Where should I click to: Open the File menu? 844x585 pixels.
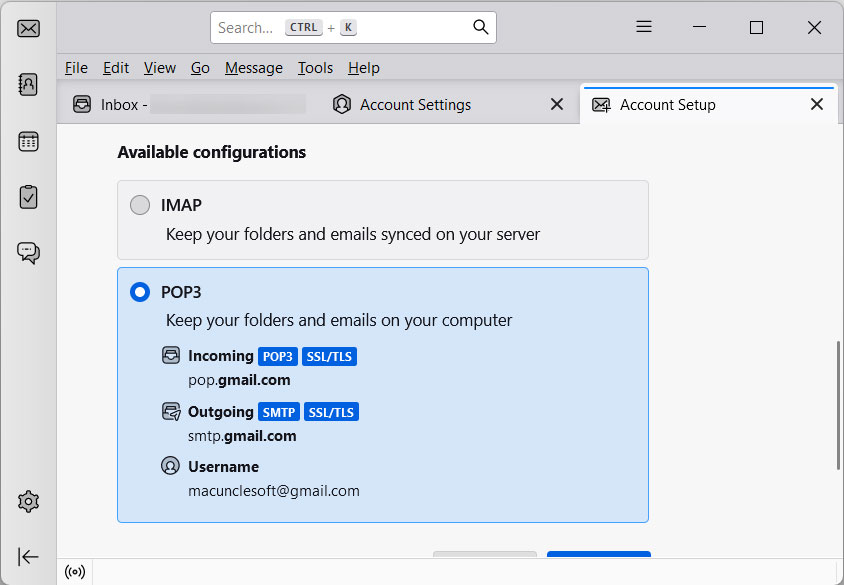click(x=76, y=68)
